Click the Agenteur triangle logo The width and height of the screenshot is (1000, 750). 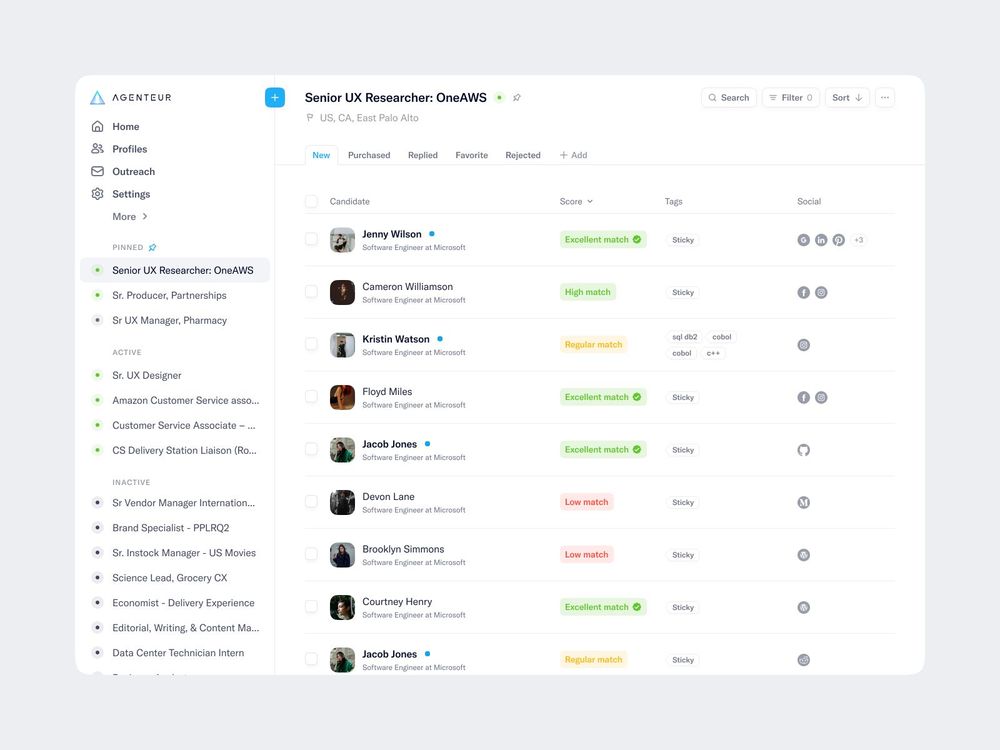coord(97,98)
